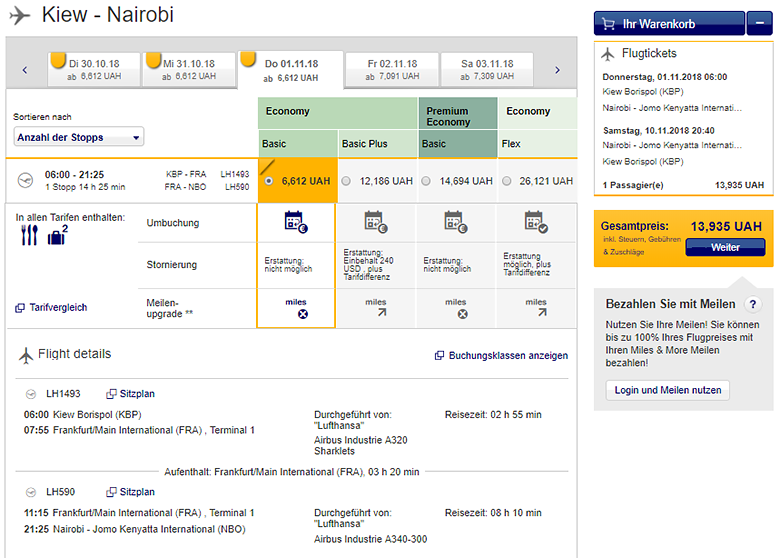Choose the 26,121 UAH Economy Flex fare
Screen dimensions: 780x558
pos(507,181)
